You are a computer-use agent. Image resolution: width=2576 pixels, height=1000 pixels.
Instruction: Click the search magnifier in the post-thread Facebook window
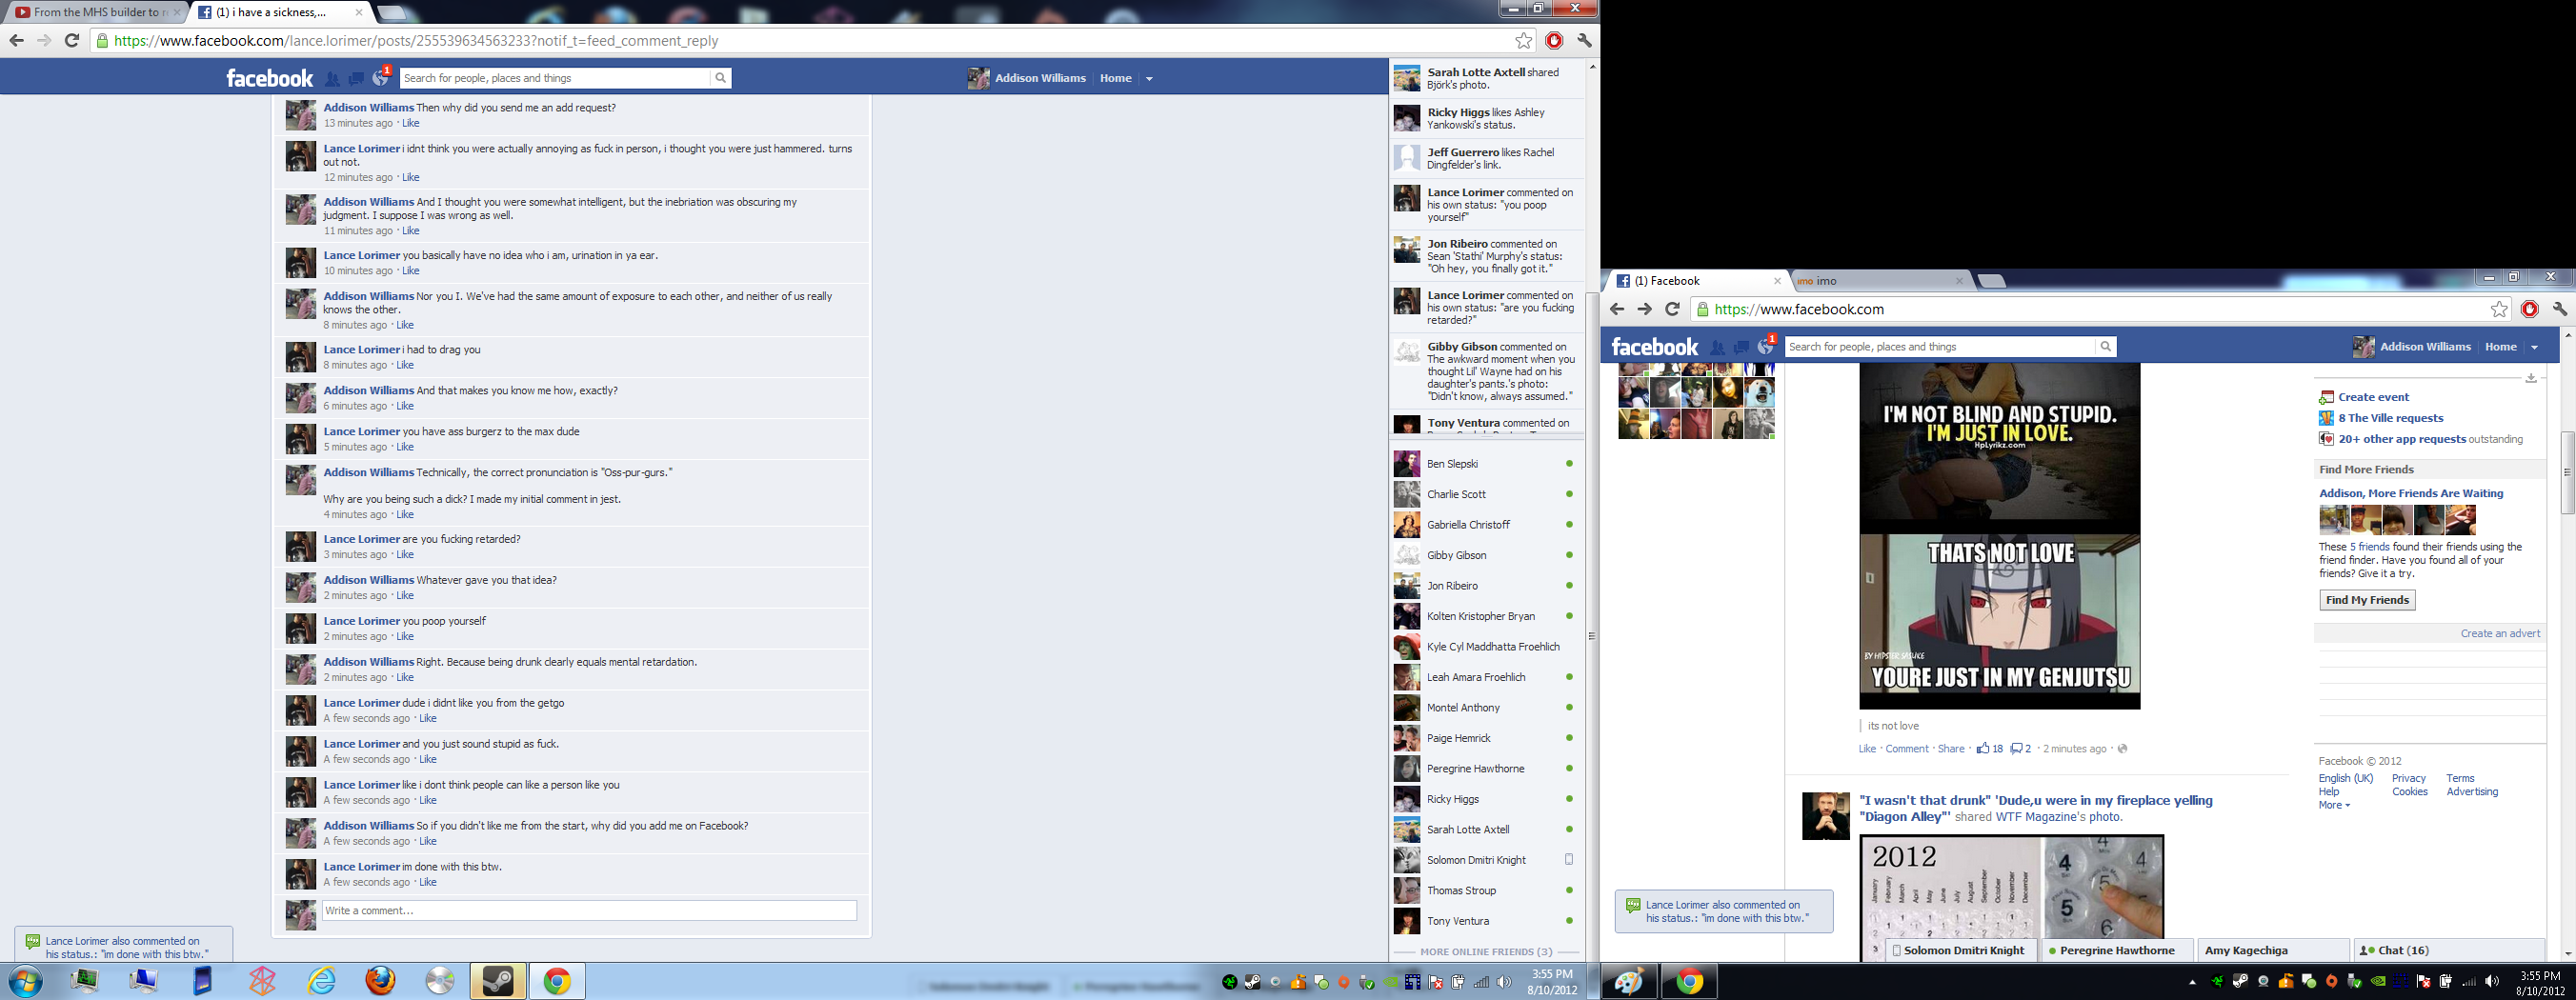tap(720, 78)
